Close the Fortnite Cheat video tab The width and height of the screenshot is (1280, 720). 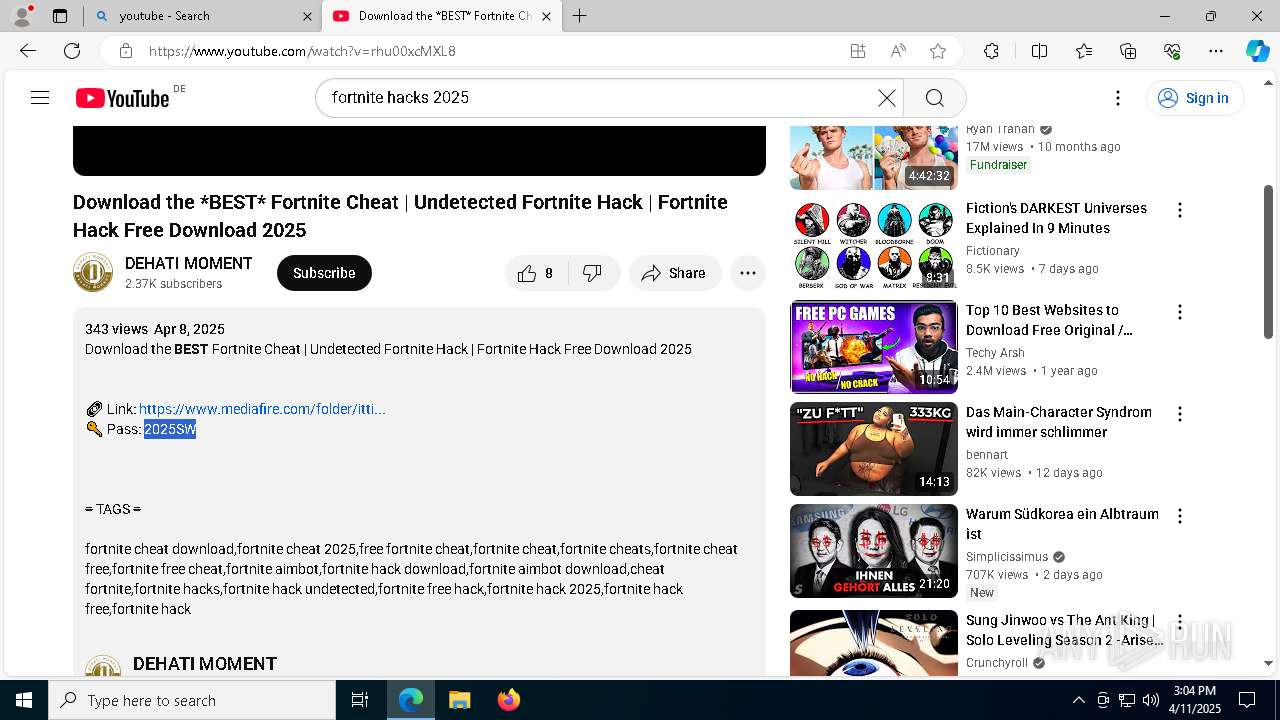click(546, 16)
